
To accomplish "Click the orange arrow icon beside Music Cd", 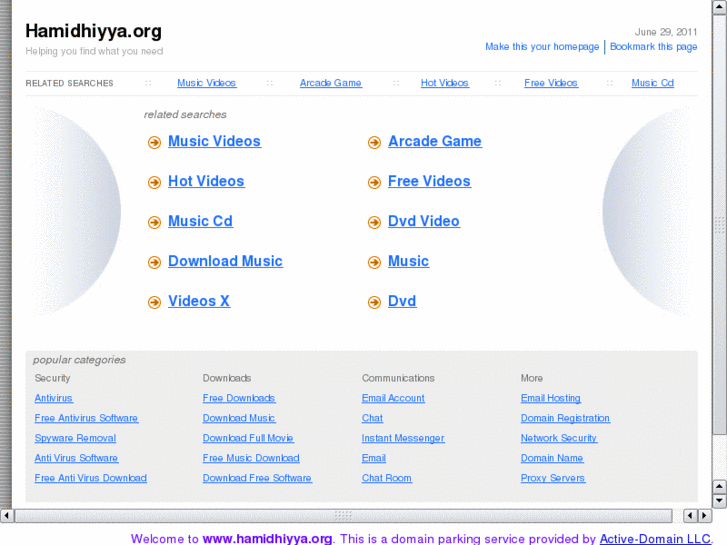I will [x=154, y=222].
